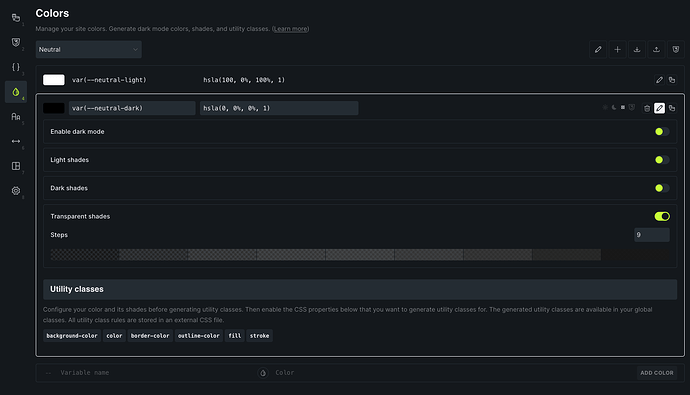Viewport: 690px width, 395px height.
Task: Open the spacing arrows panel in the sidebar
Action: click(x=16, y=141)
